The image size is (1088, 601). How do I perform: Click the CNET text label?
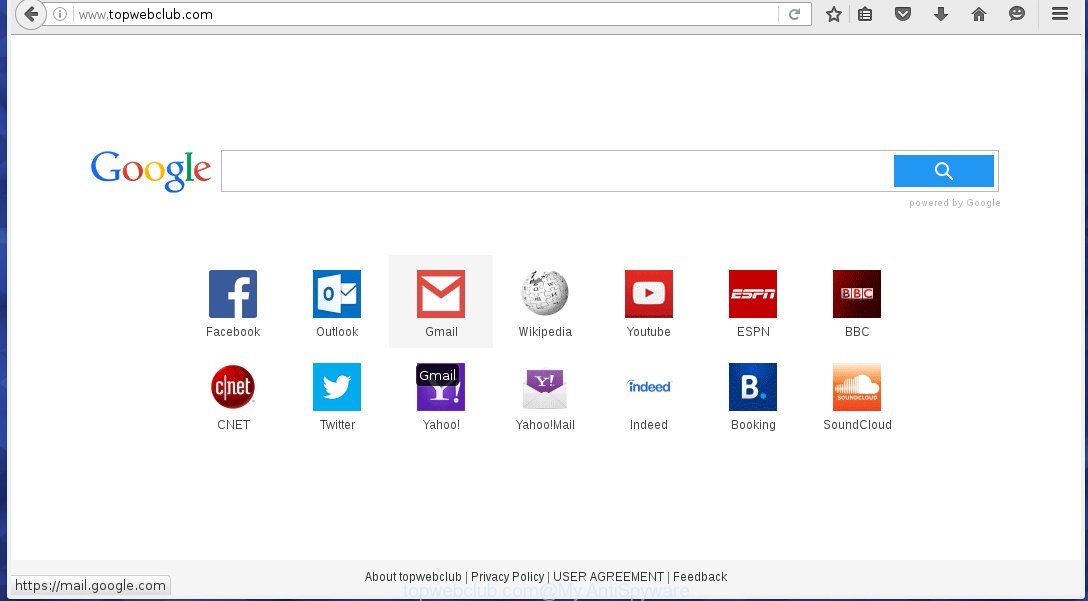233,425
